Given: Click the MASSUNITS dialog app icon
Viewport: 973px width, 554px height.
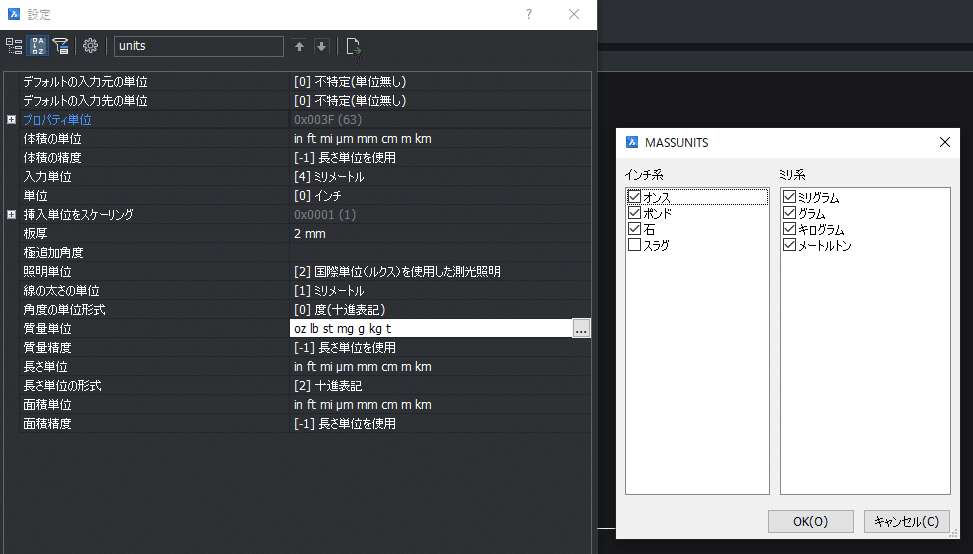Looking at the screenshot, I should [632, 142].
